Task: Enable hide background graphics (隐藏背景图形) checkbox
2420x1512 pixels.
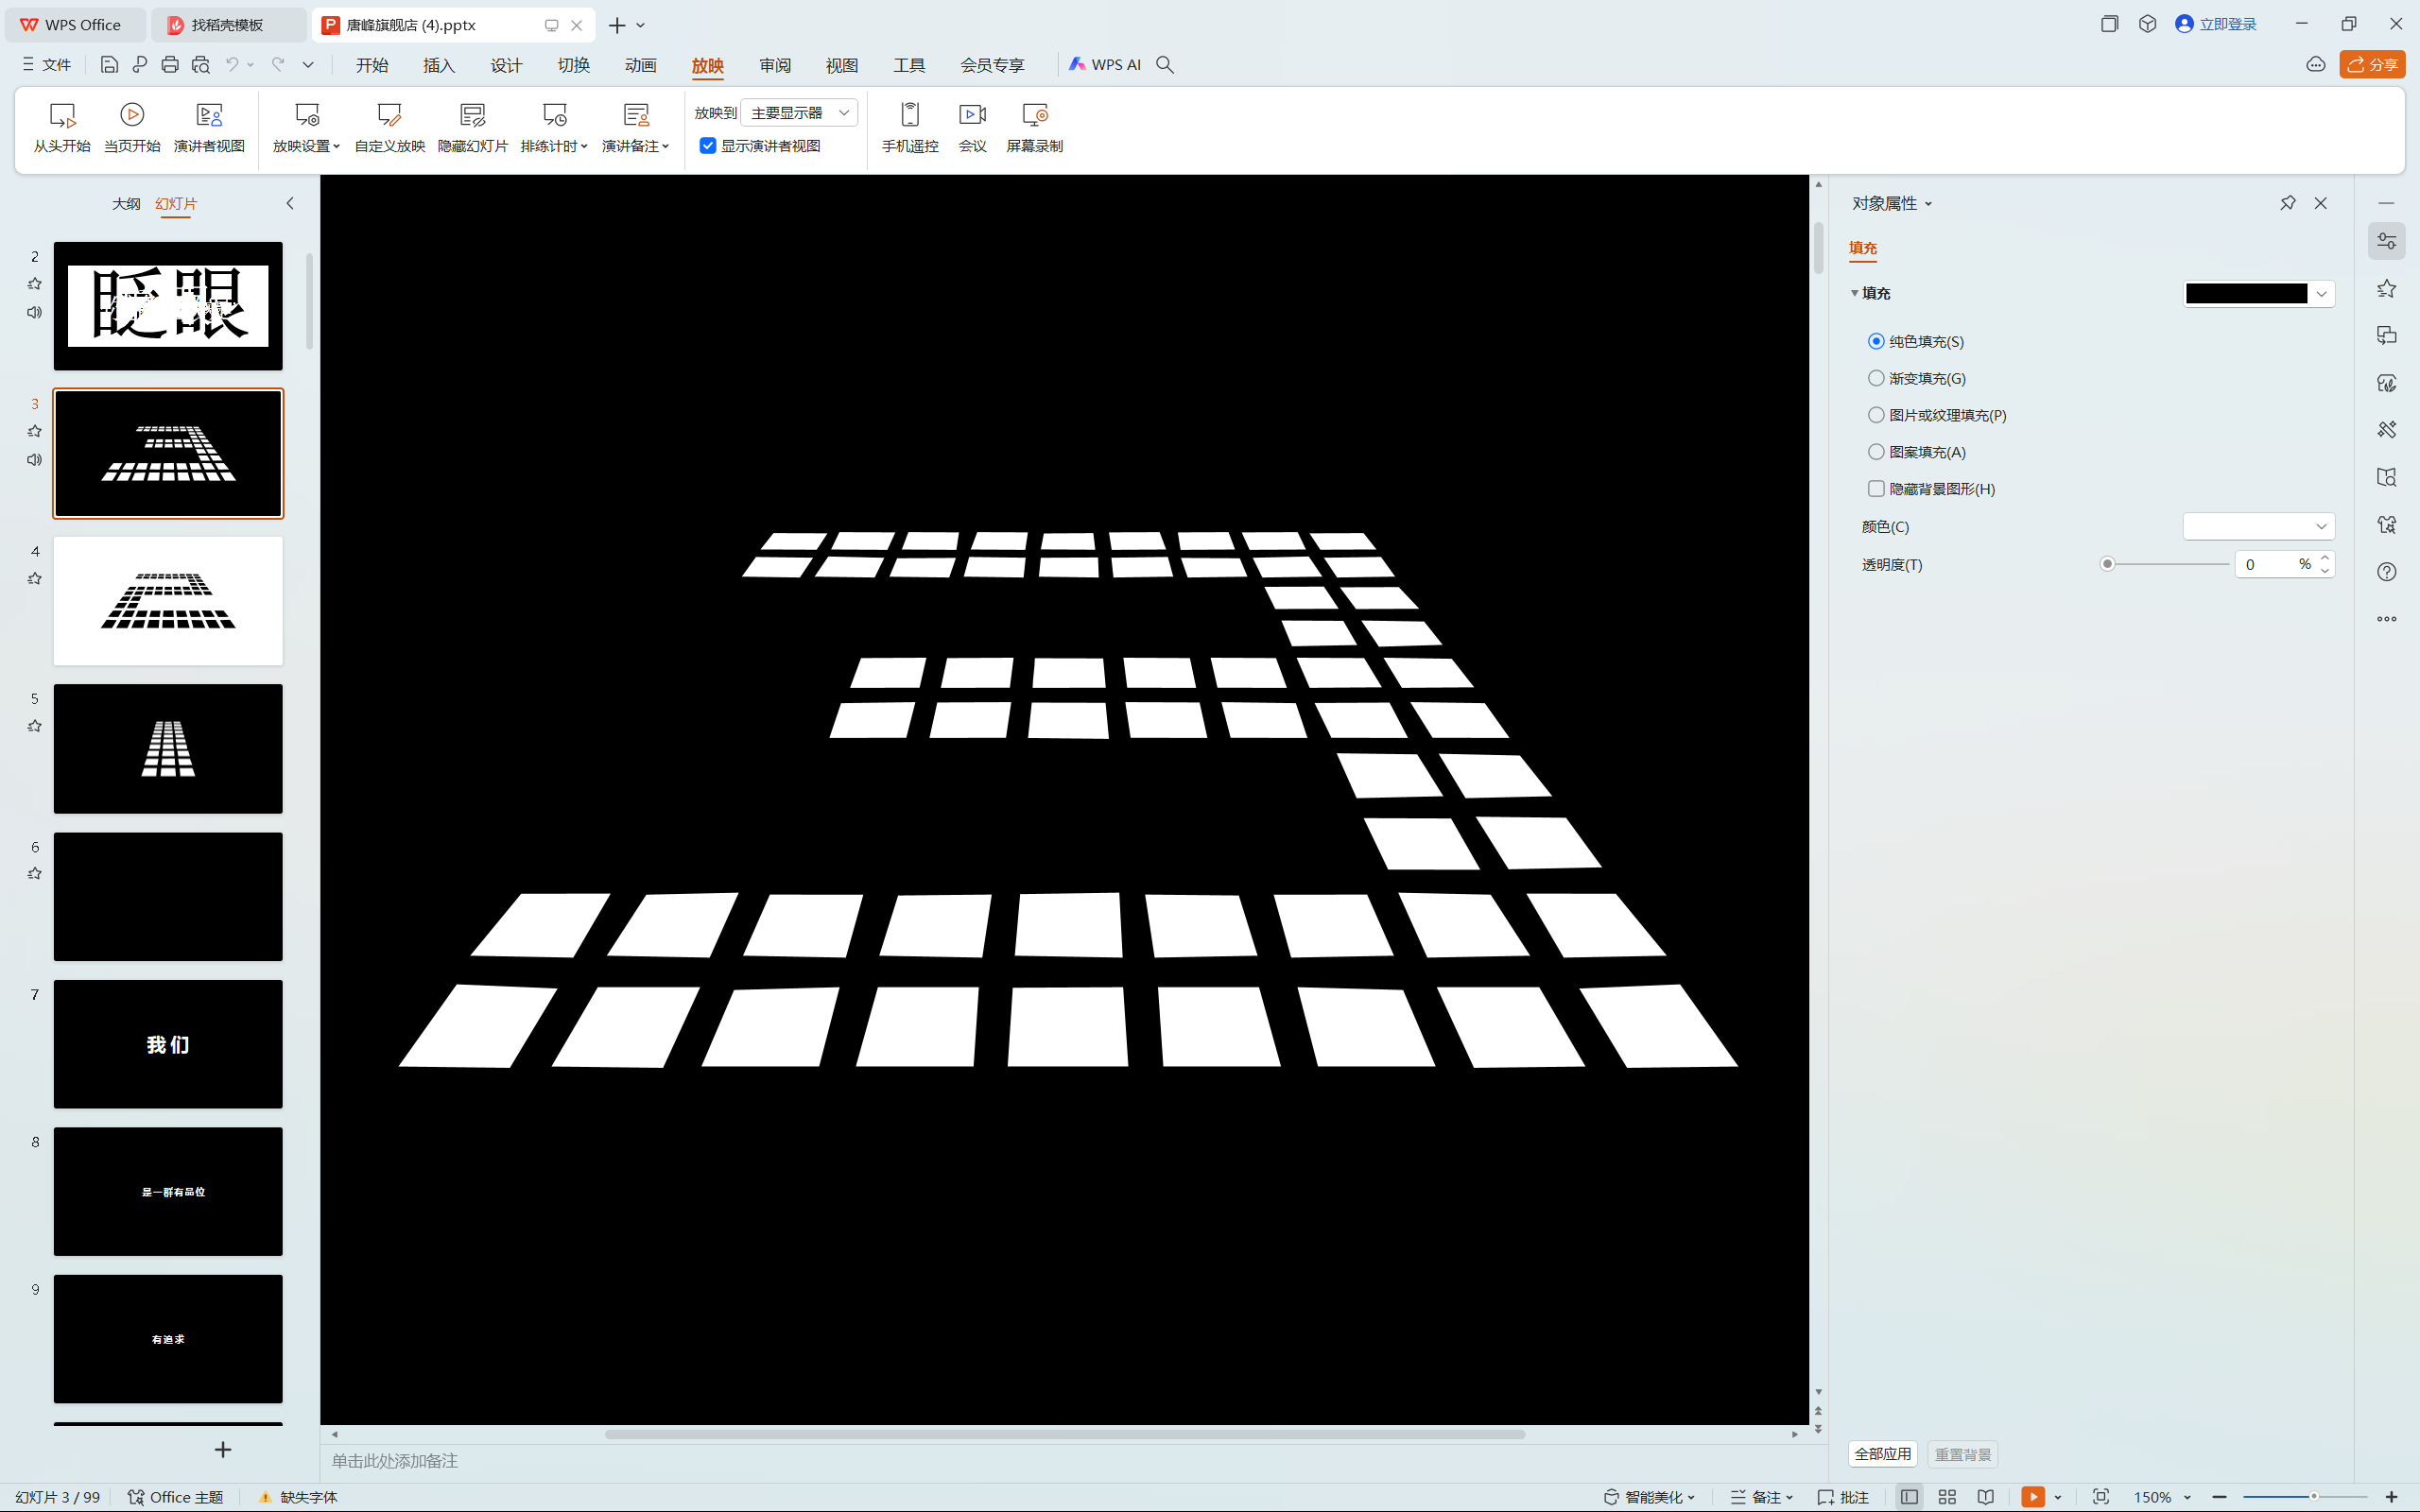Action: coord(1876,489)
